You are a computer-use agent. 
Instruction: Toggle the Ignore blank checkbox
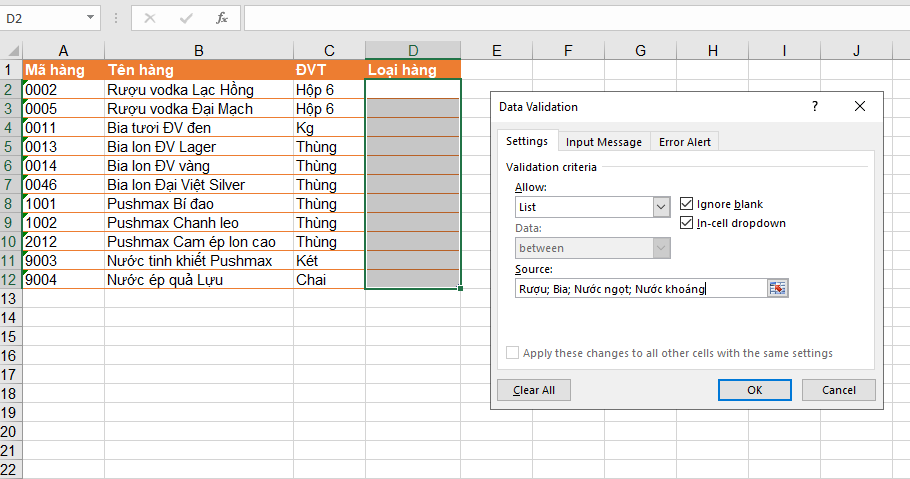686,204
